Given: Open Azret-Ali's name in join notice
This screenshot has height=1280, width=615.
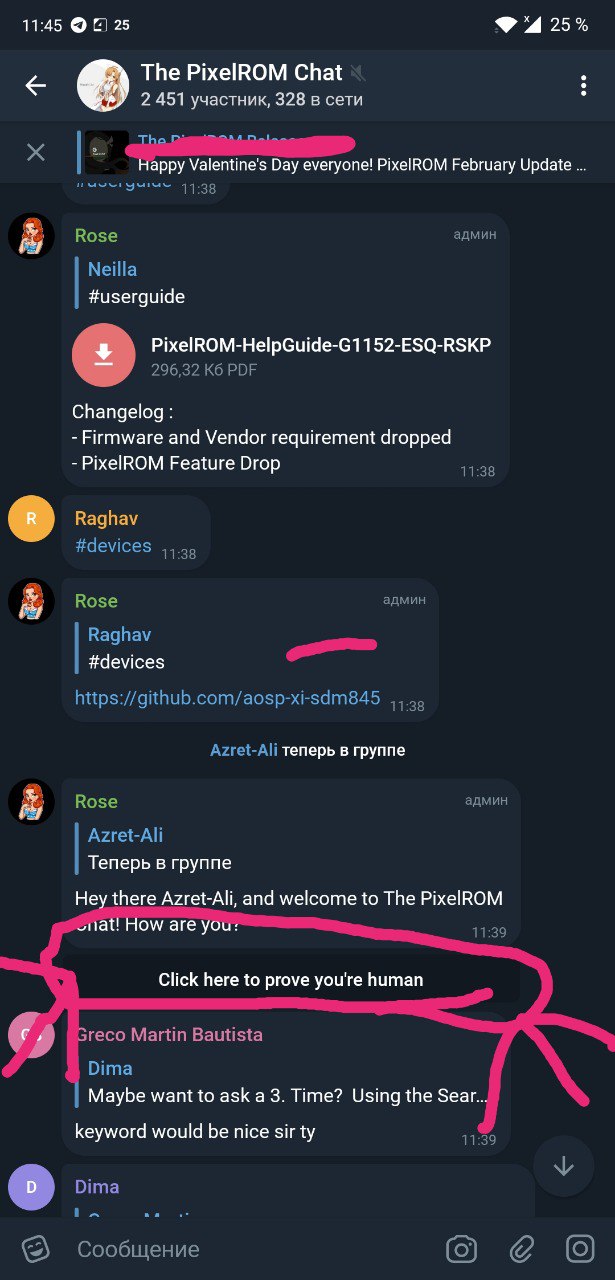Looking at the screenshot, I should (244, 750).
